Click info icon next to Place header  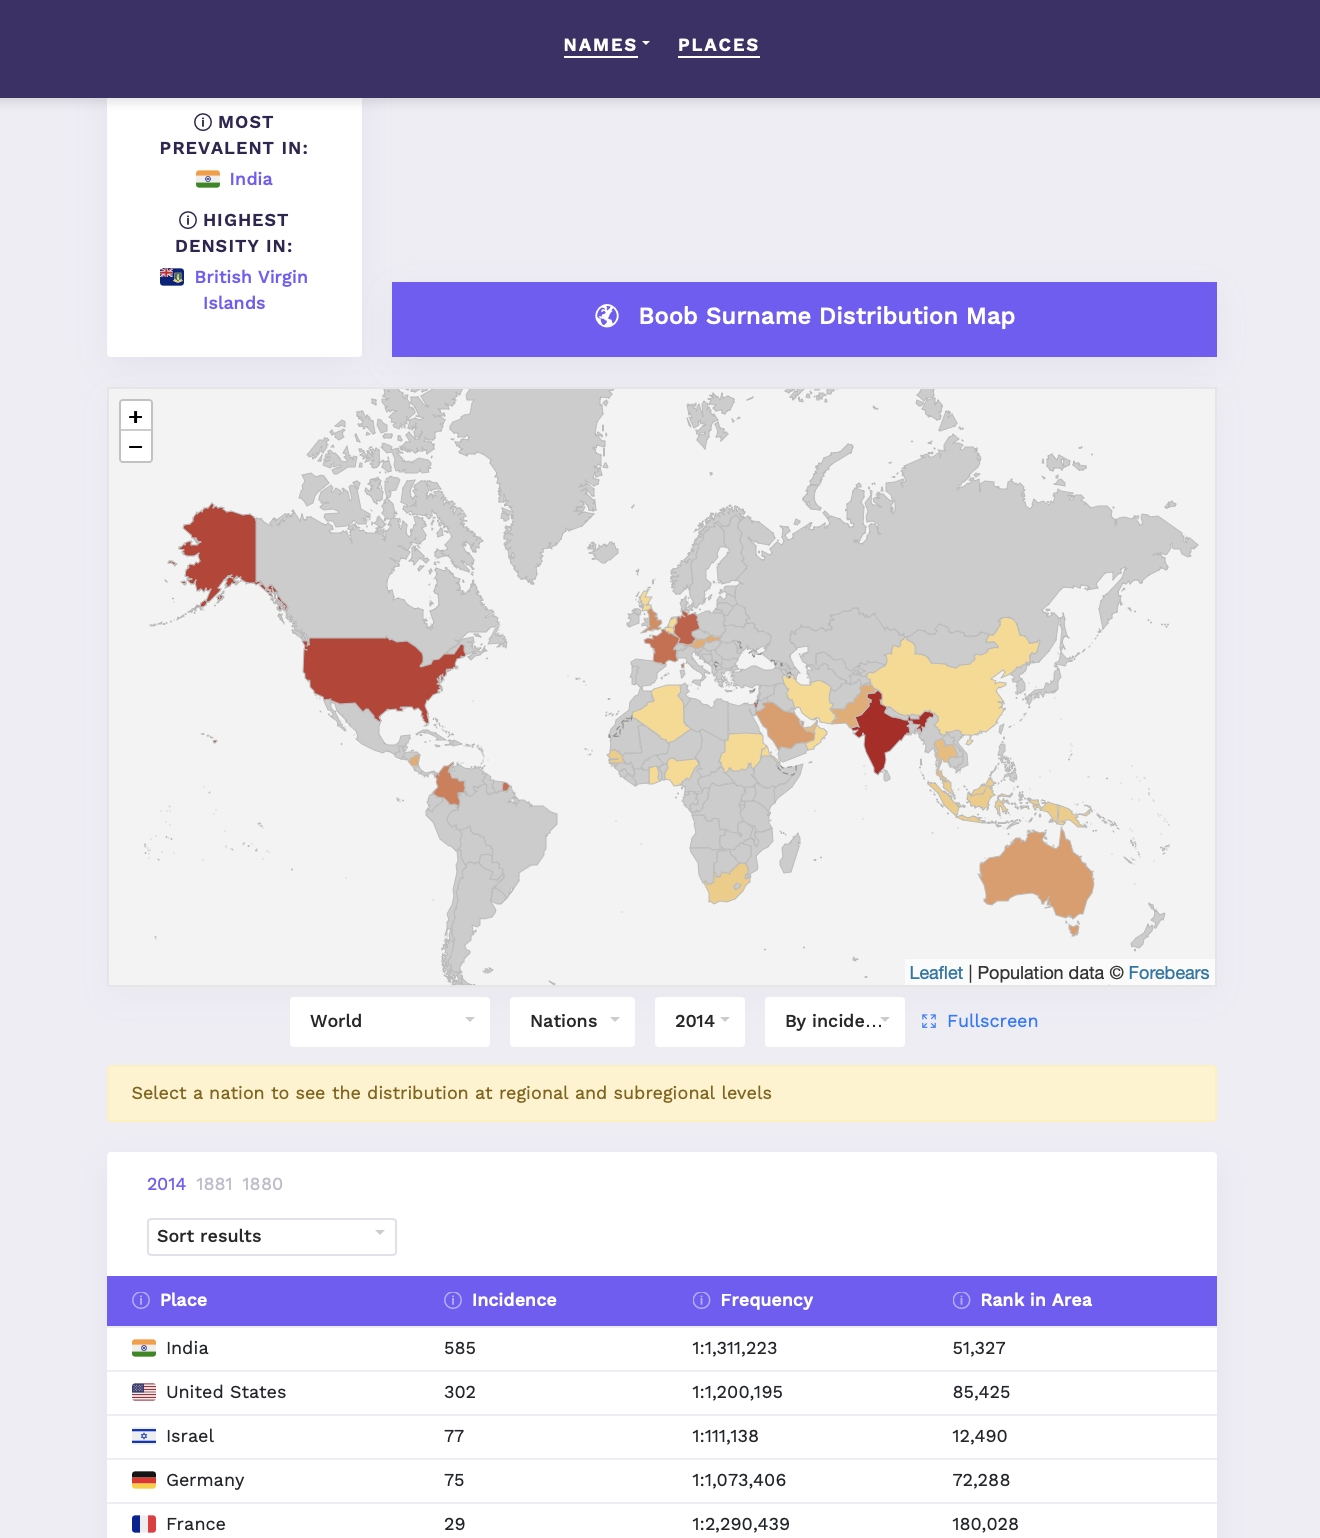click(x=141, y=1300)
